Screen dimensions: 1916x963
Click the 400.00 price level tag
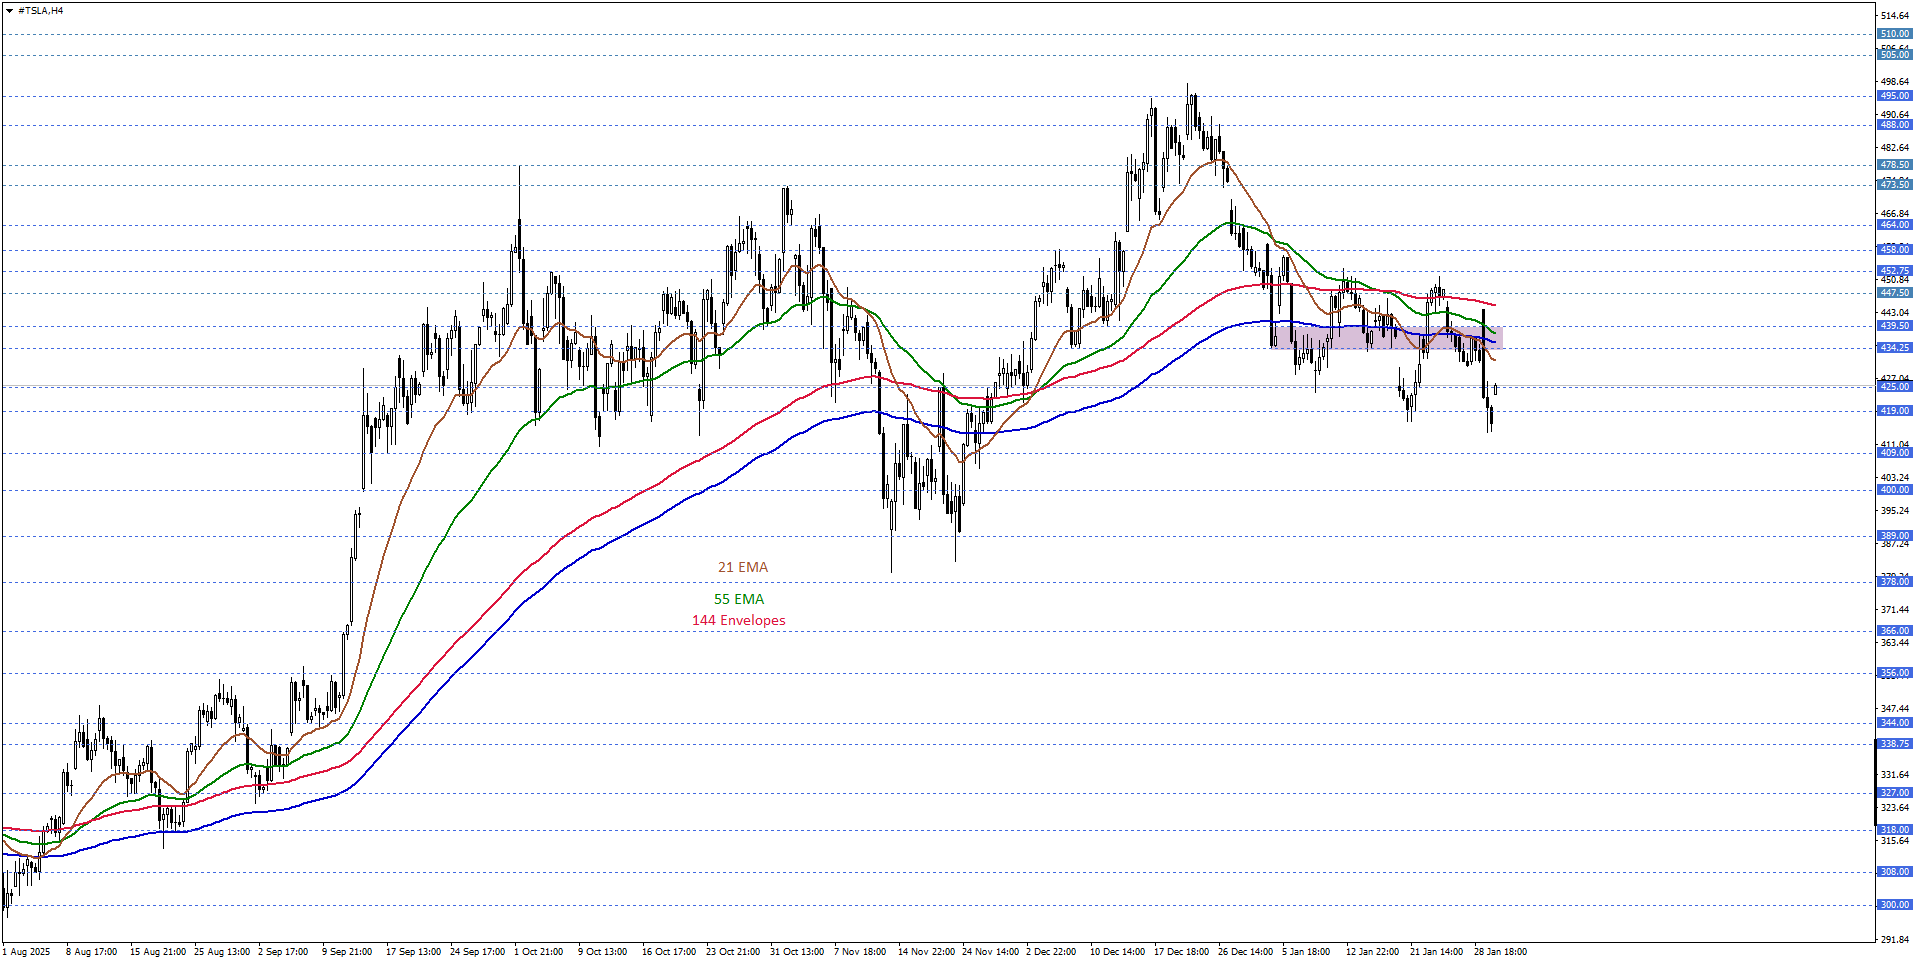(1894, 490)
